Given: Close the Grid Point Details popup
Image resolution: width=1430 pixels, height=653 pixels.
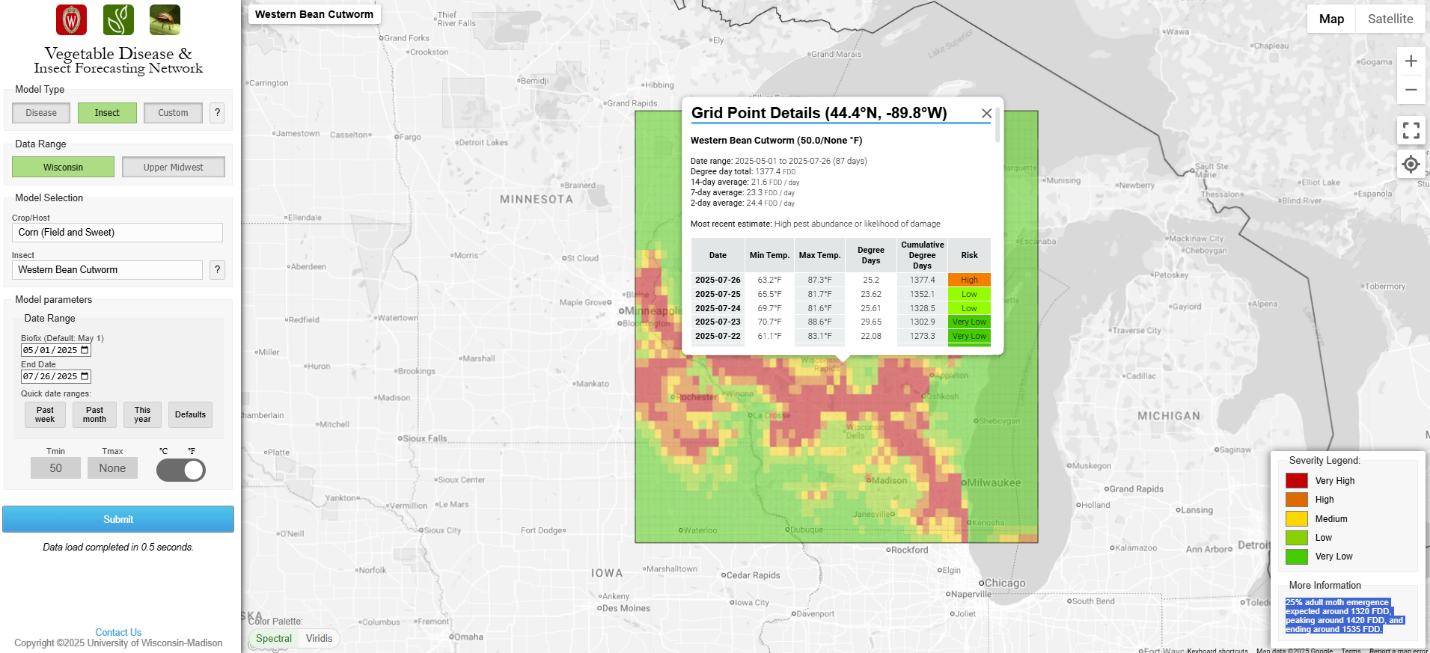Looking at the screenshot, I should point(986,114).
